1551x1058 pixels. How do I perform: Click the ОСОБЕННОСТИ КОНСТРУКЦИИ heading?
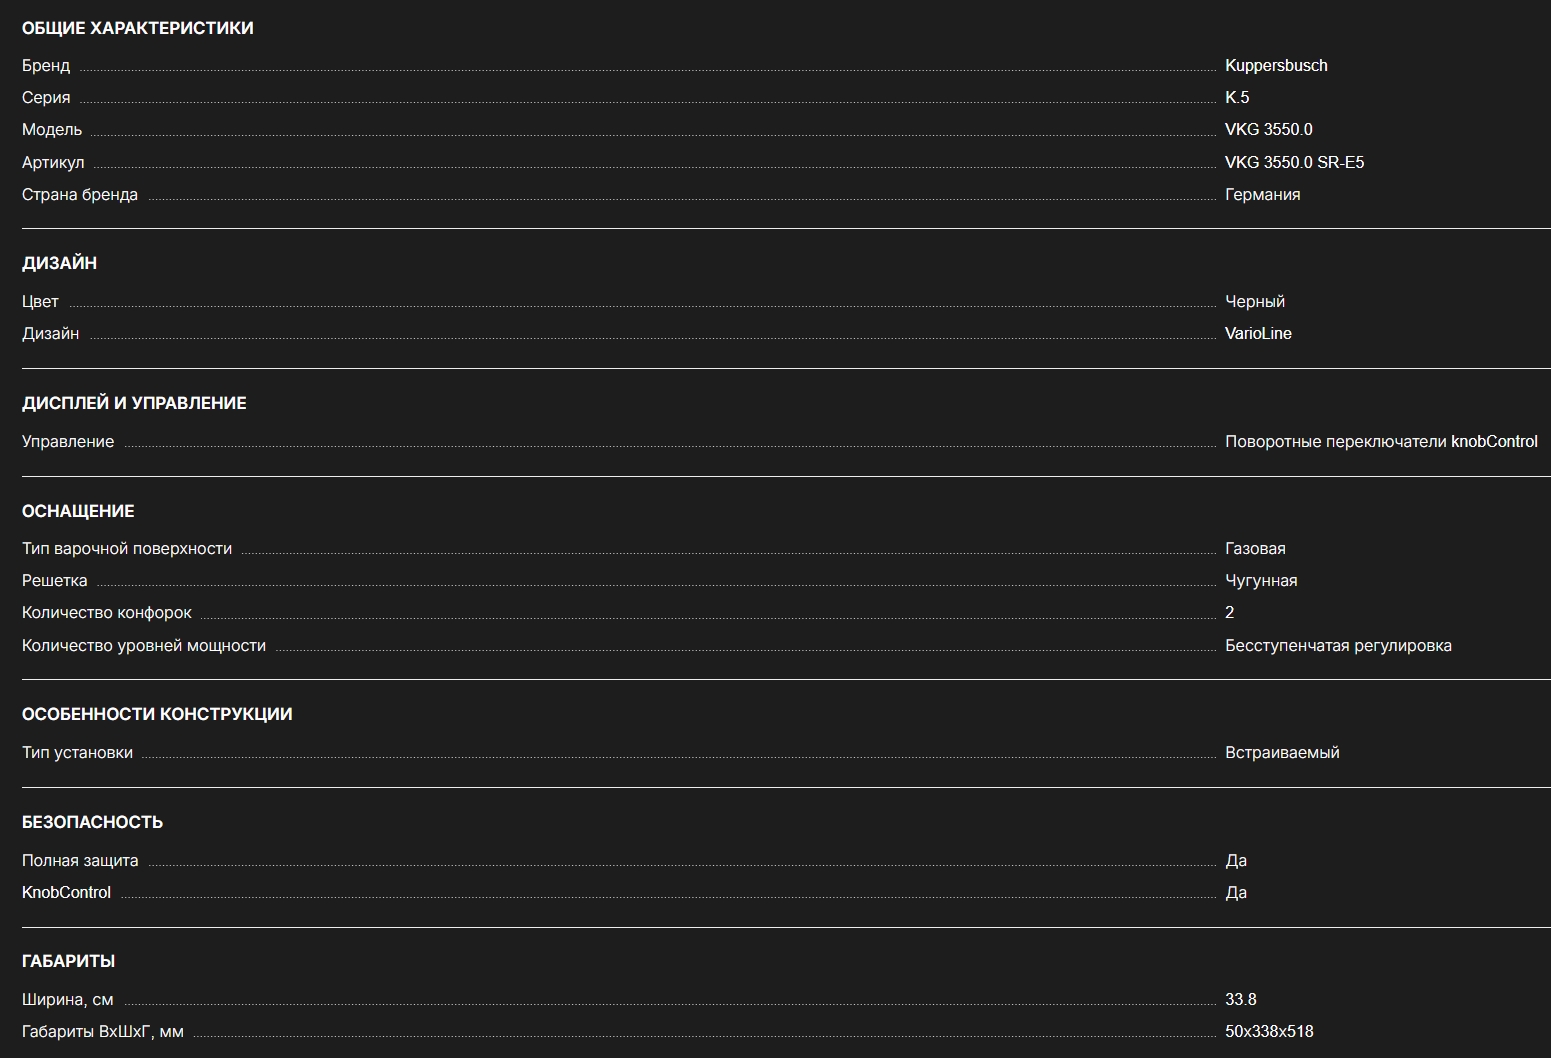tap(157, 714)
